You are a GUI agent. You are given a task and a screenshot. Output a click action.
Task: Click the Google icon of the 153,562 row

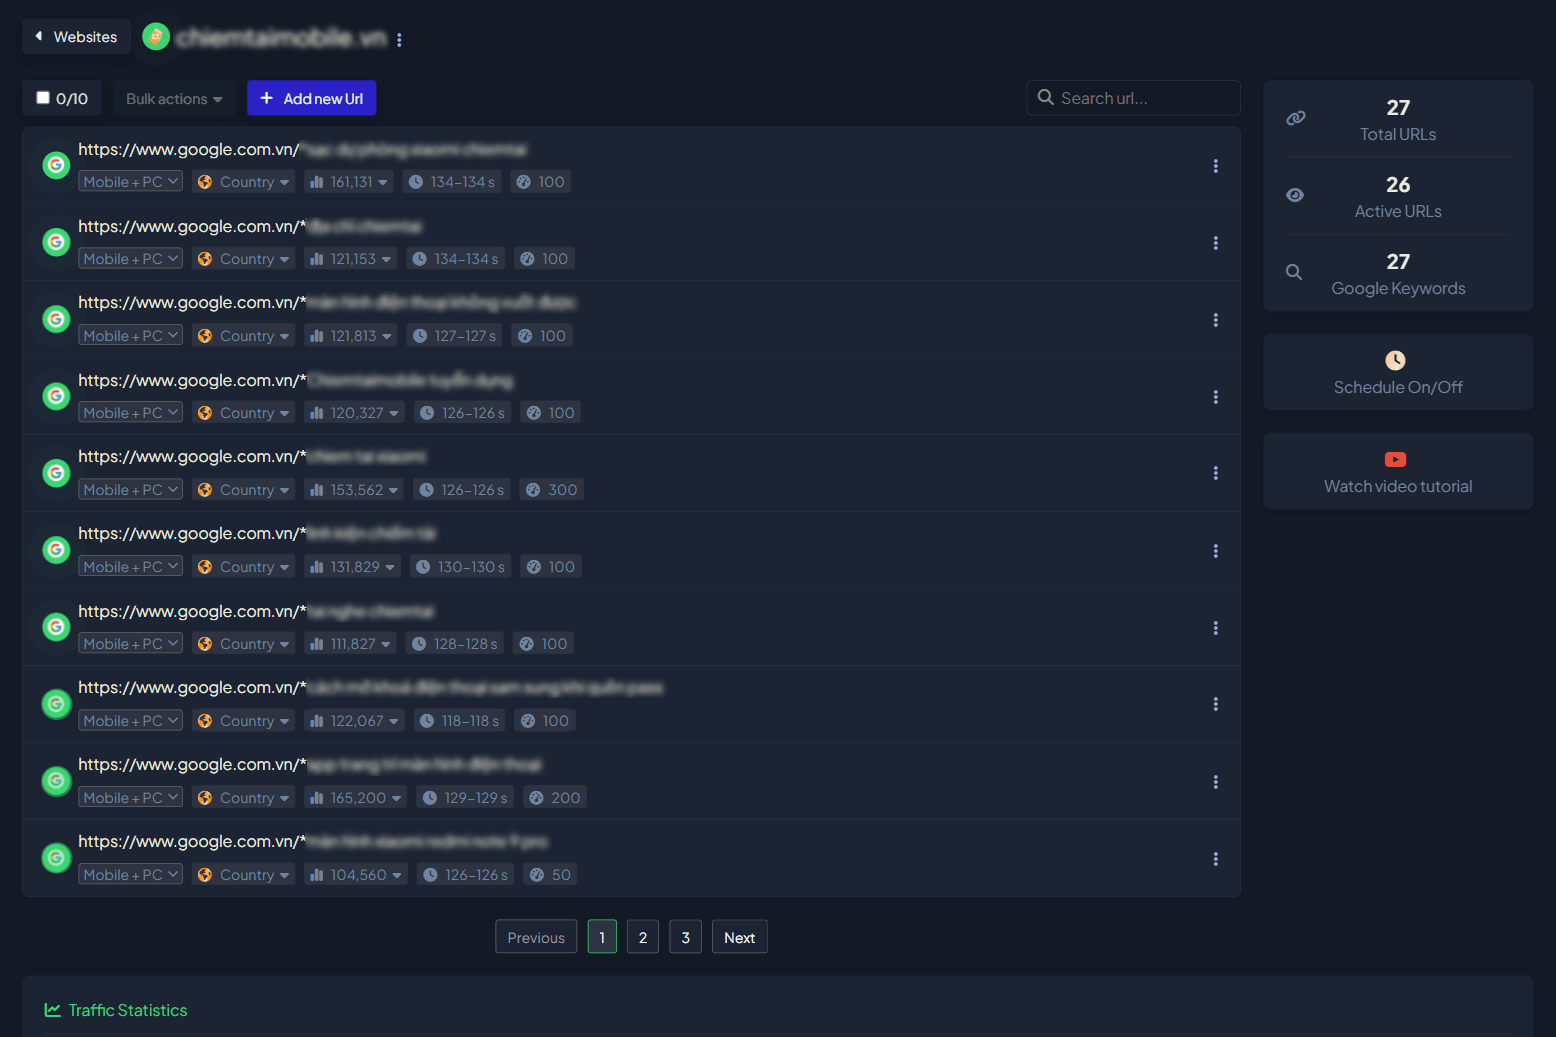point(56,473)
